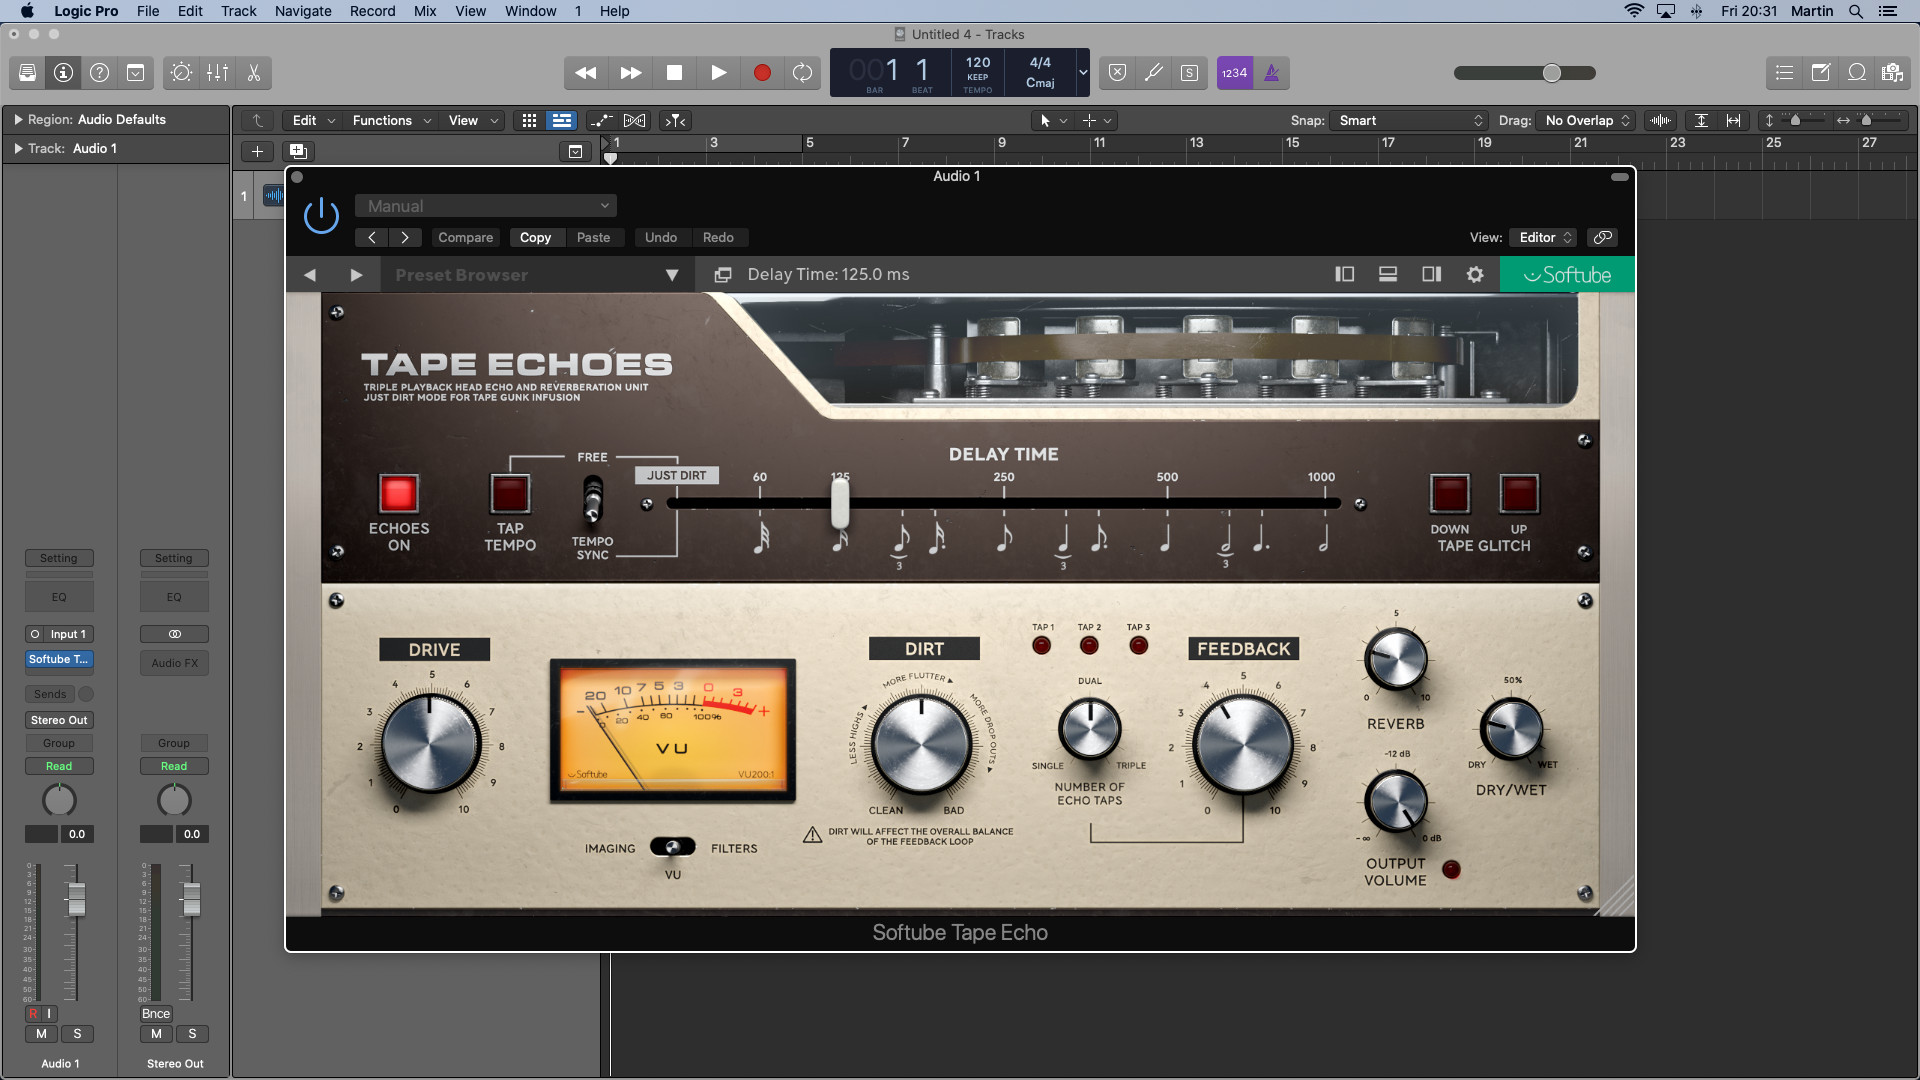Open the Manual preset dropdown
This screenshot has width=1920, height=1080.
(x=486, y=206)
